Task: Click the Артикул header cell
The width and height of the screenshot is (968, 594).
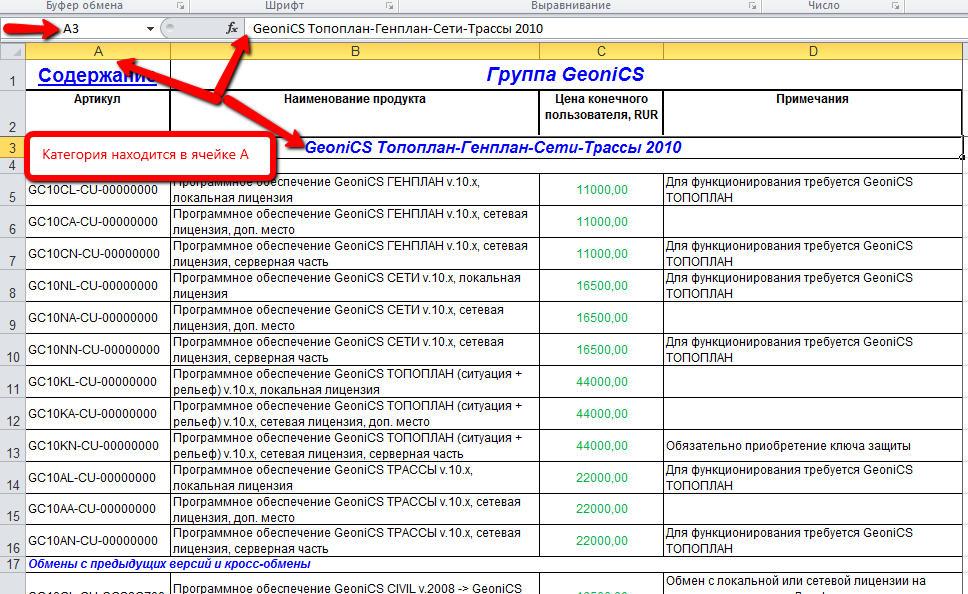Action: (98, 112)
